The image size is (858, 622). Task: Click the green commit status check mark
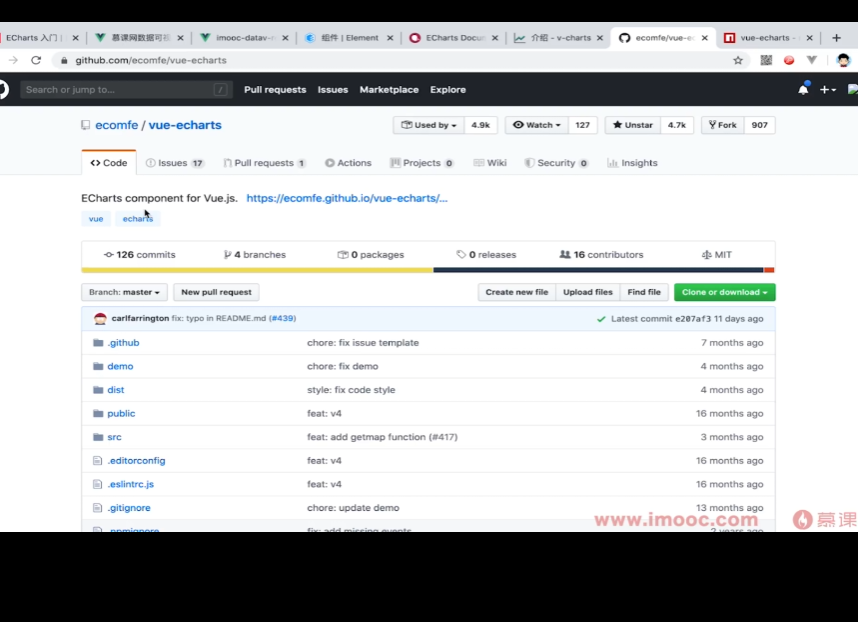click(601, 319)
